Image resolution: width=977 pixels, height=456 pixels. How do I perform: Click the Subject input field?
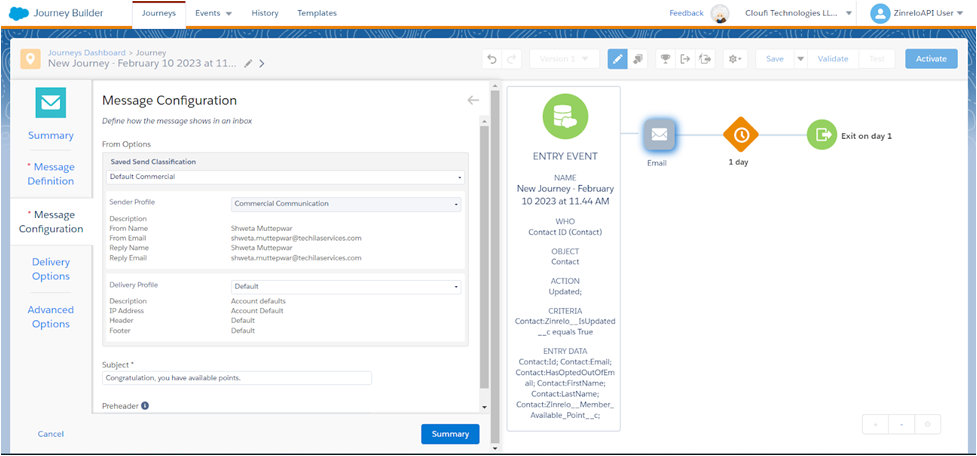click(x=237, y=378)
